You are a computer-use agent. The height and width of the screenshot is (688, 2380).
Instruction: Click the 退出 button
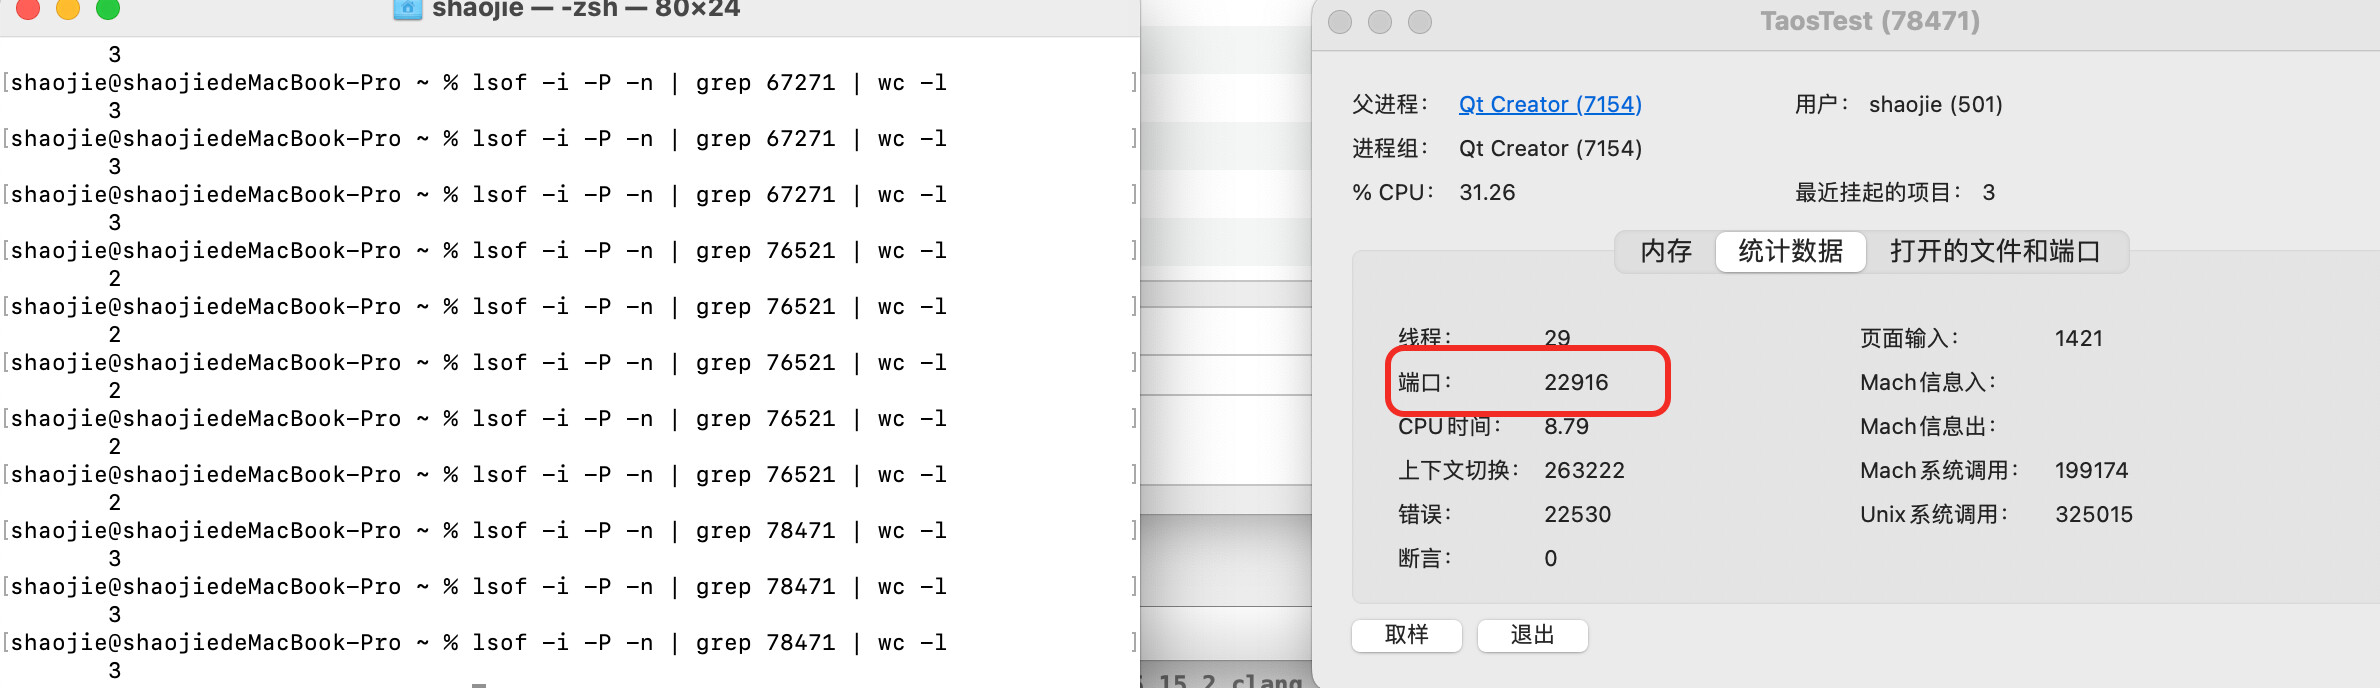click(1532, 635)
